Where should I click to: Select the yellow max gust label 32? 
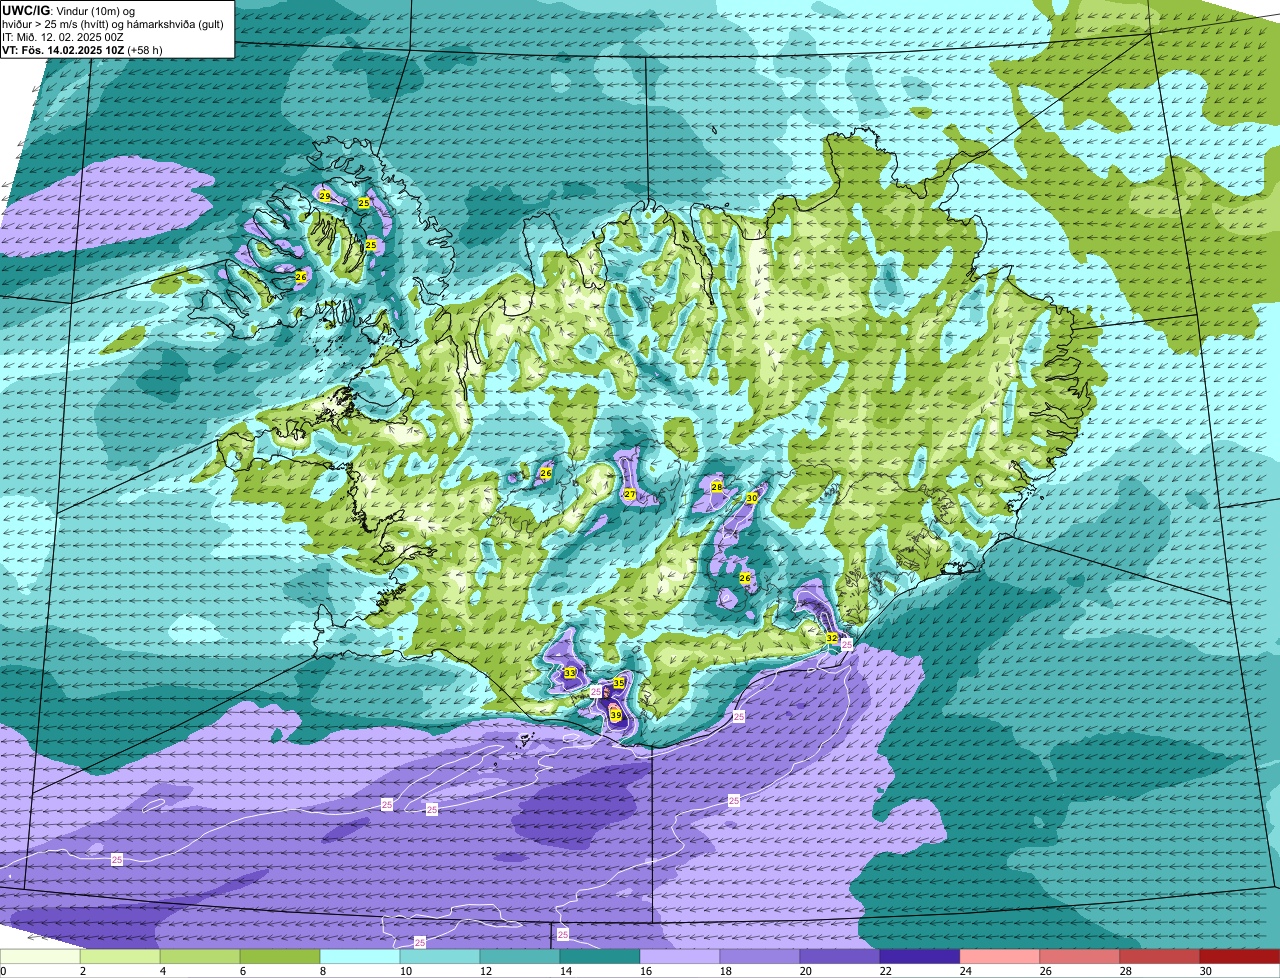(832, 637)
